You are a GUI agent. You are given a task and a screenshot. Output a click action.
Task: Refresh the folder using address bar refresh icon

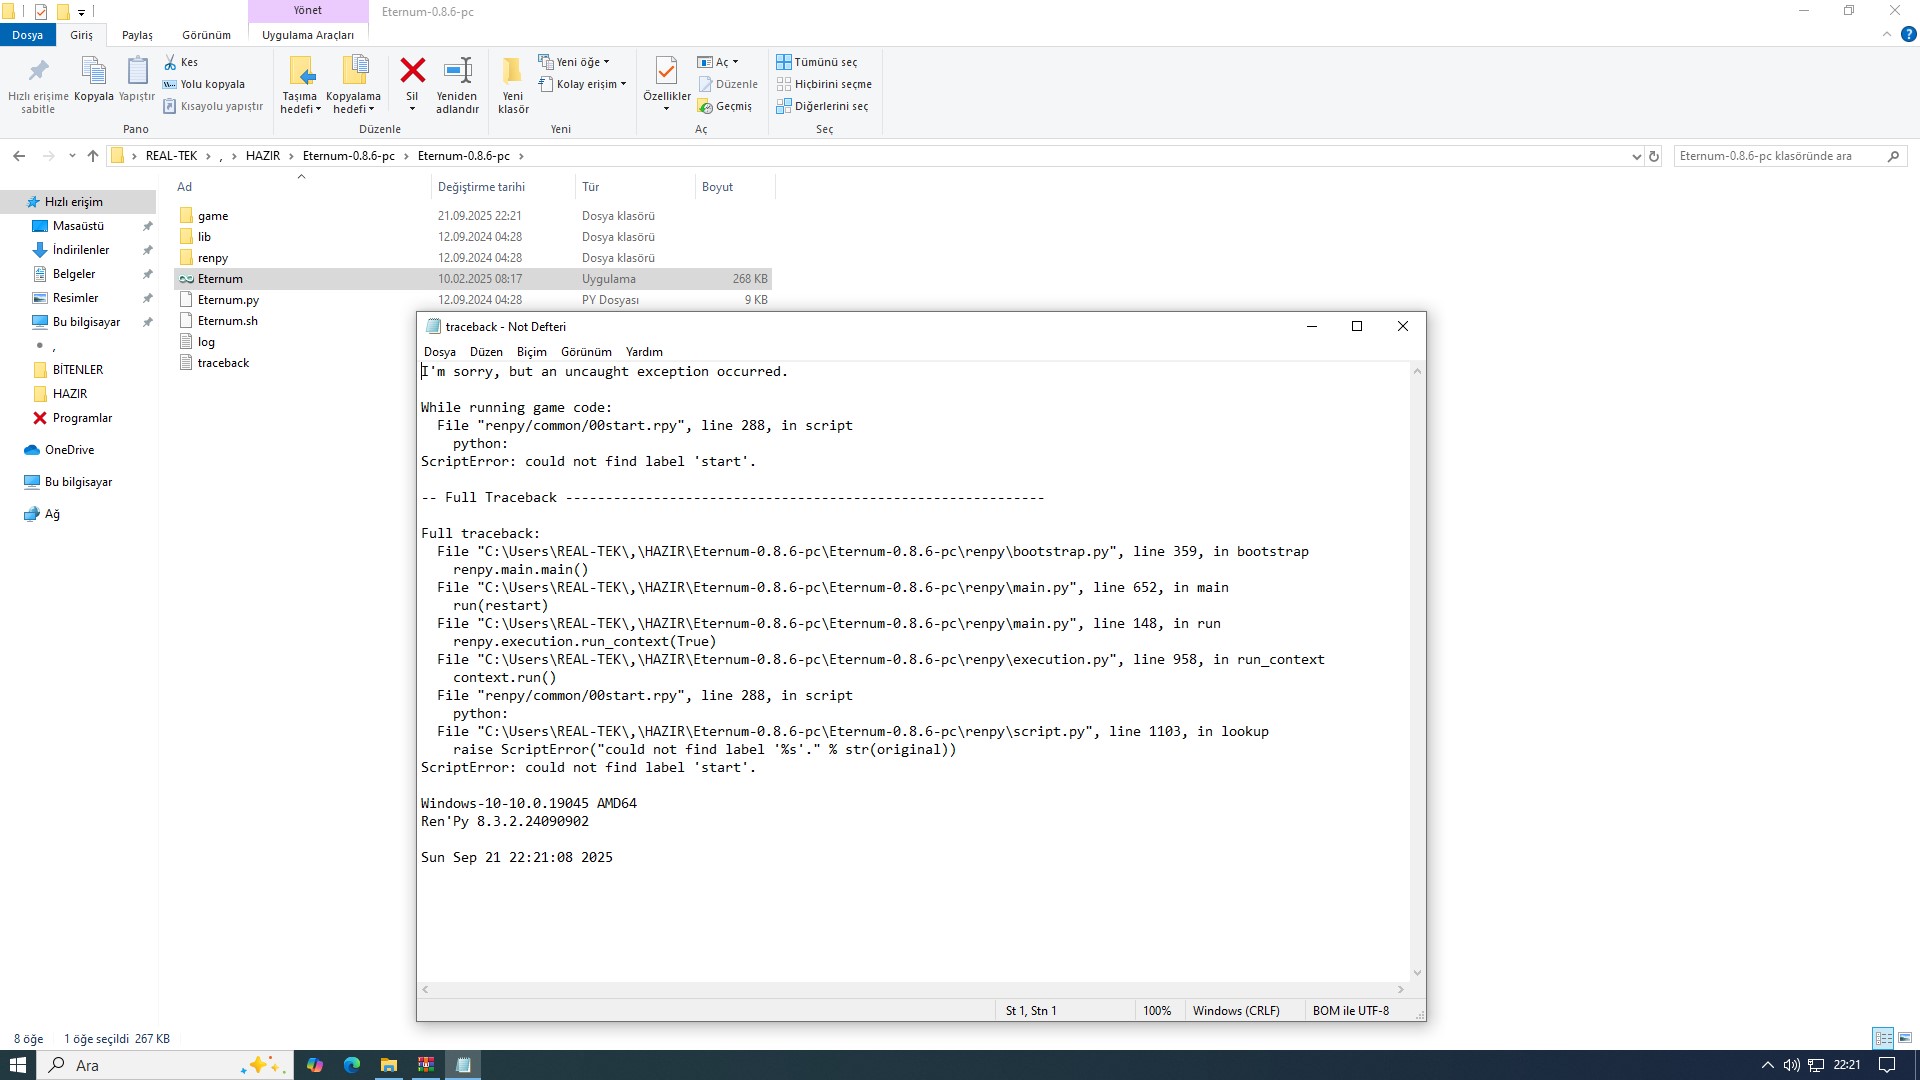[x=1654, y=156]
